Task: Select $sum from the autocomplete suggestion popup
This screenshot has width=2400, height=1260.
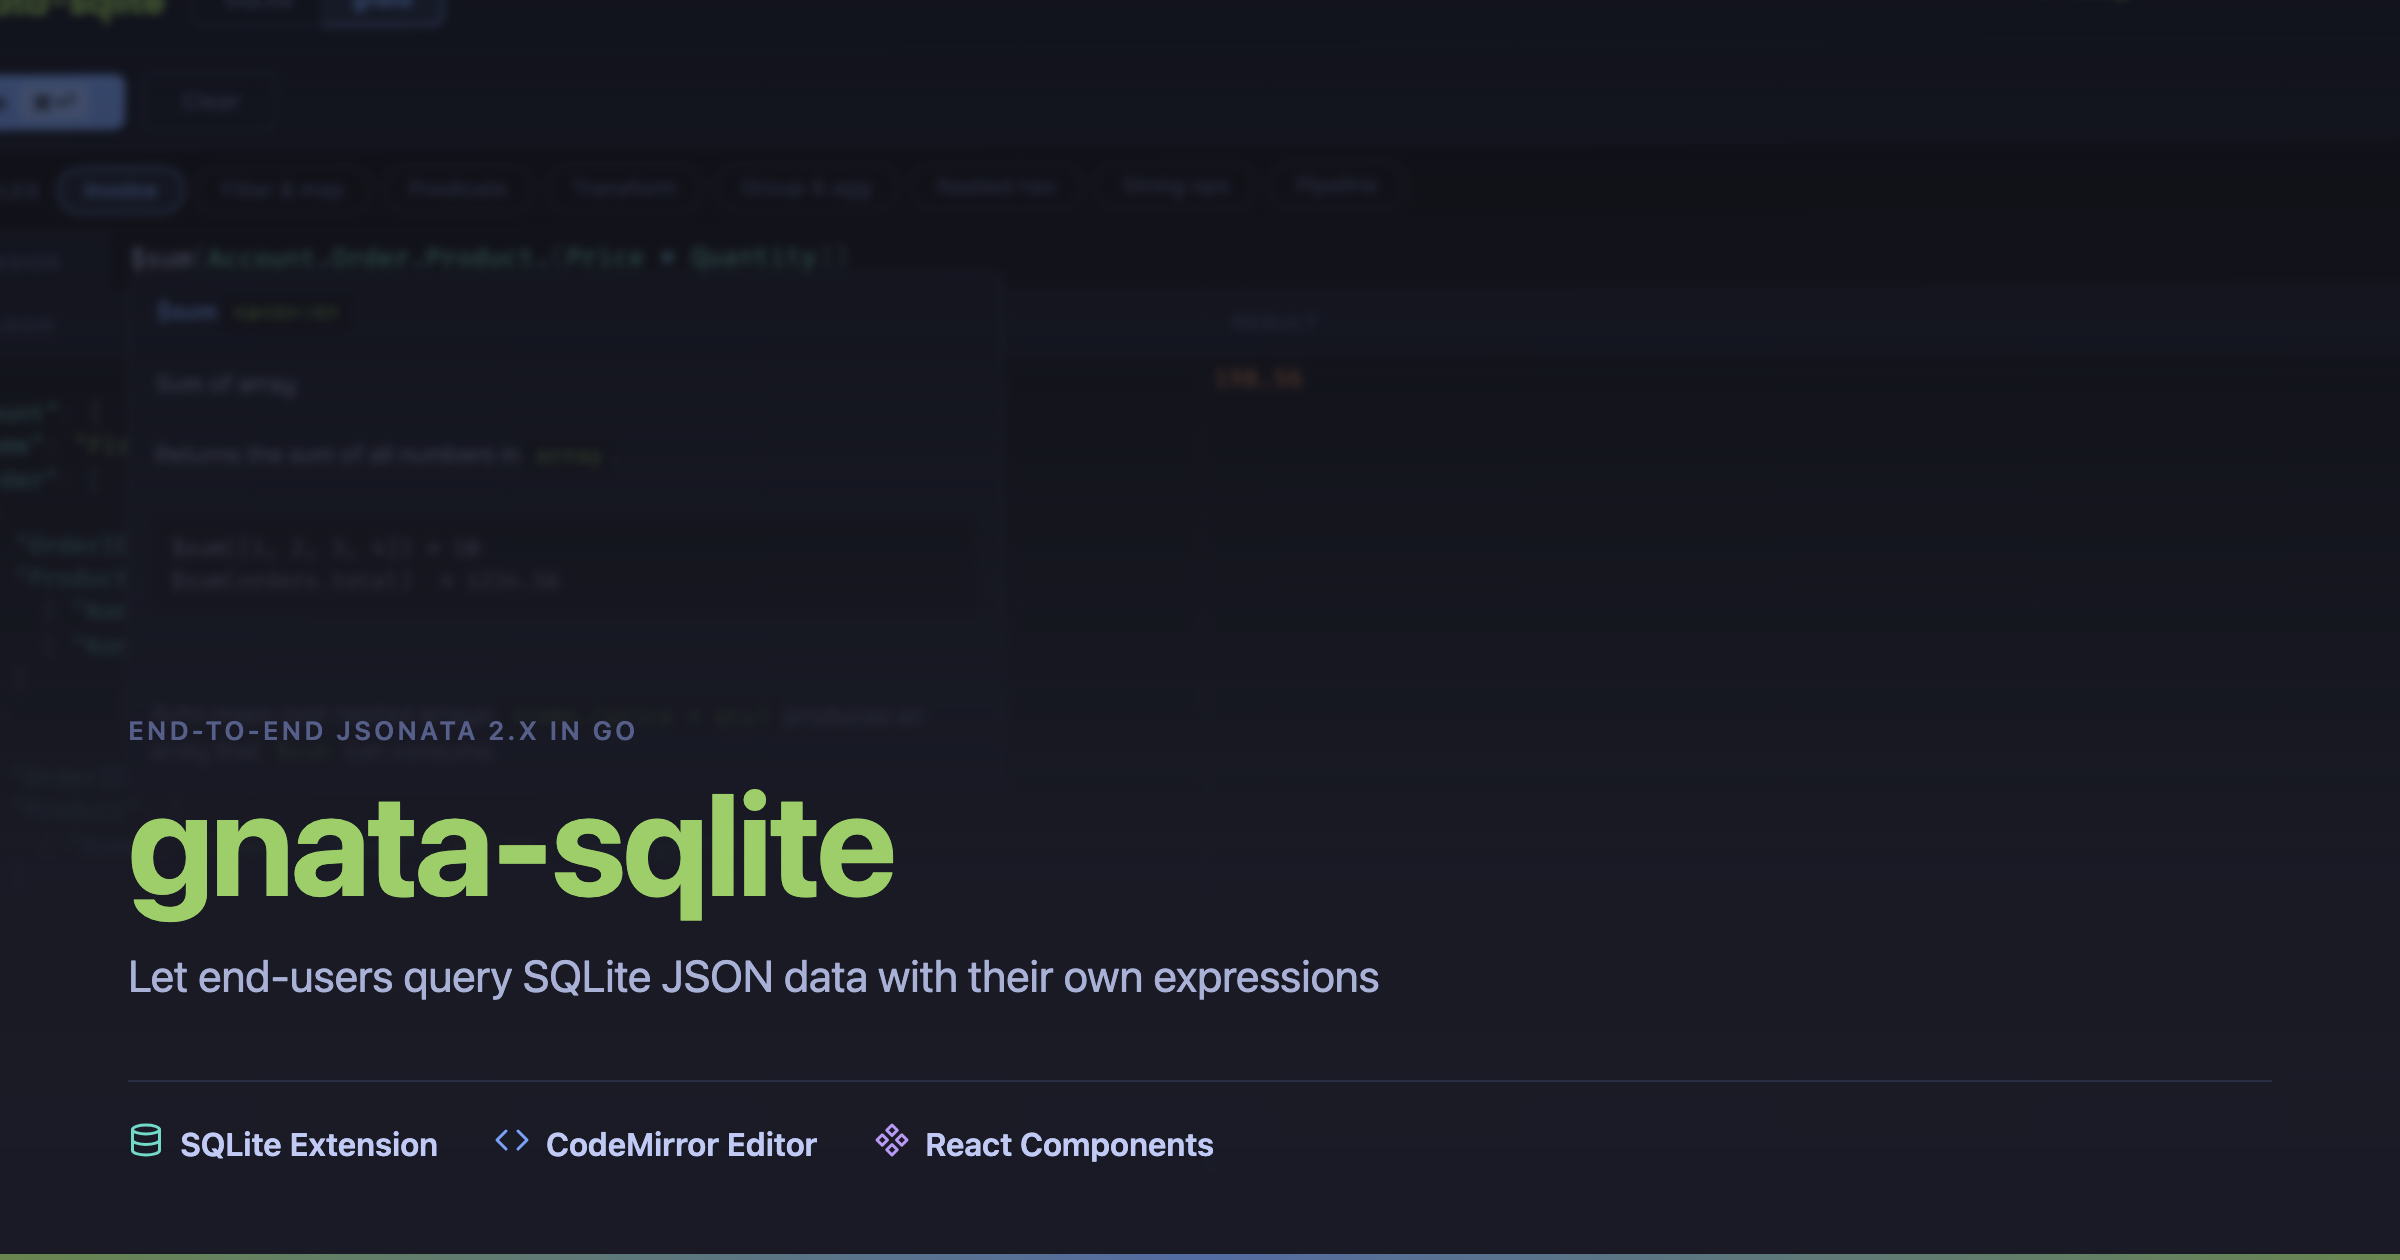Action: click(x=188, y=310)
